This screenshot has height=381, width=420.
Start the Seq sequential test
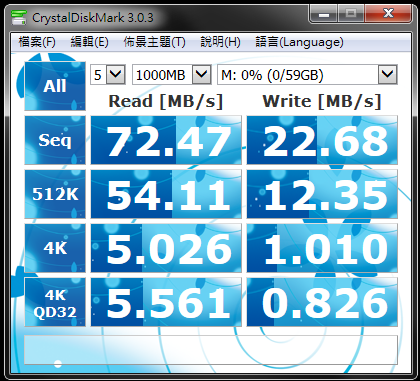[x=55, y=140]
